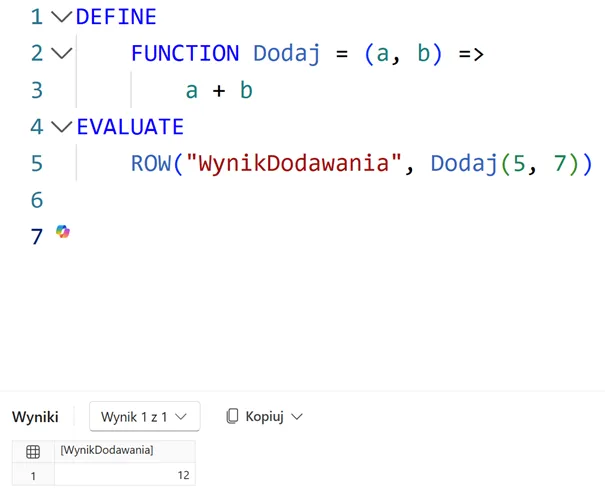The width and height of the screenshot is (605, 493).
Task: Collapse the EVALUATE block on line 4
Action: [x=61, y=127]
